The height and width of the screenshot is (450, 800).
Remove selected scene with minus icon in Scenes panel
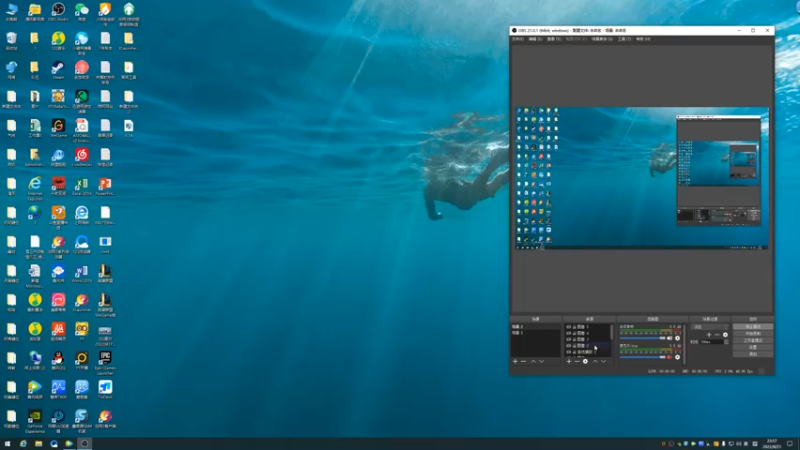click(x=523, y=361)
